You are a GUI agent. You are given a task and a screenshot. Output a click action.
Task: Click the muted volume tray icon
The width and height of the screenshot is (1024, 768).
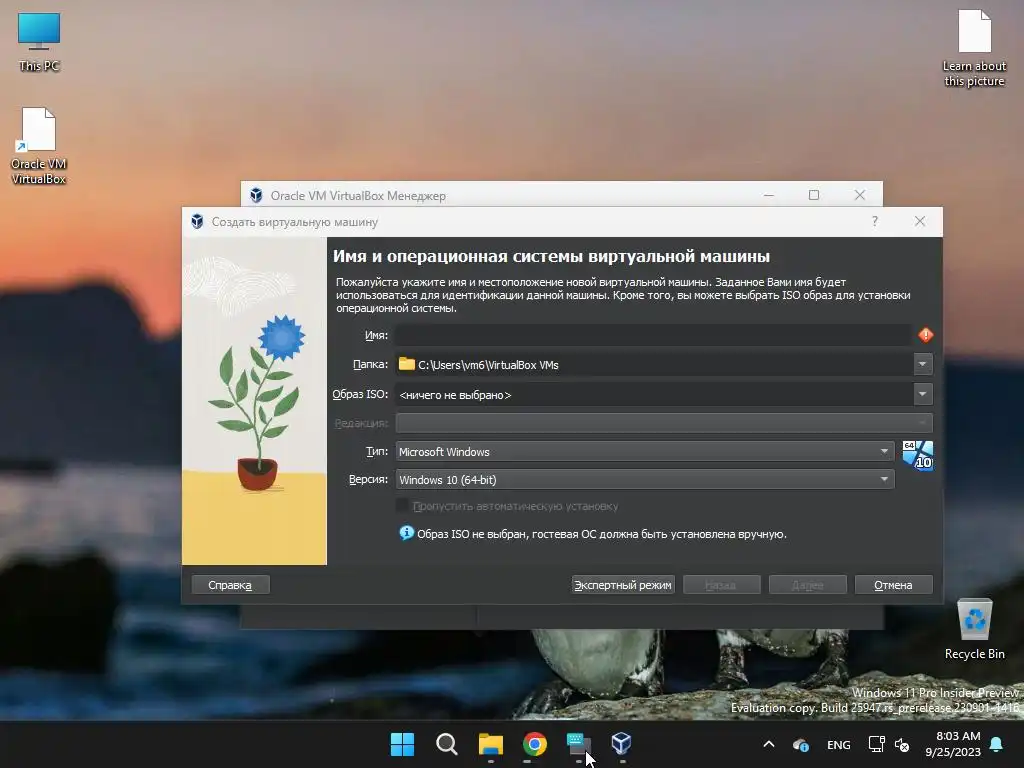pos(902,744)
